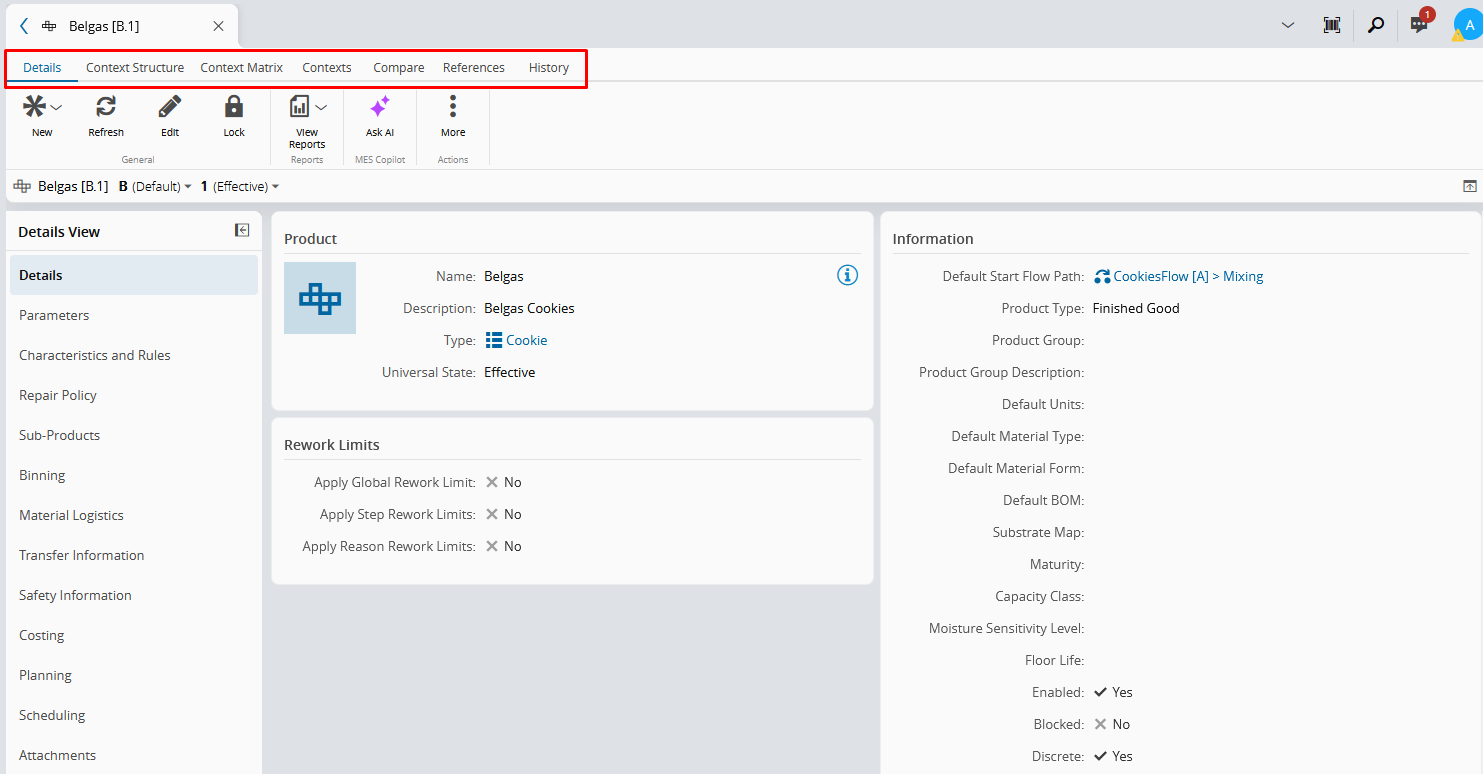
Task: Open the chat notifications icon
Action: point(1420,24)
